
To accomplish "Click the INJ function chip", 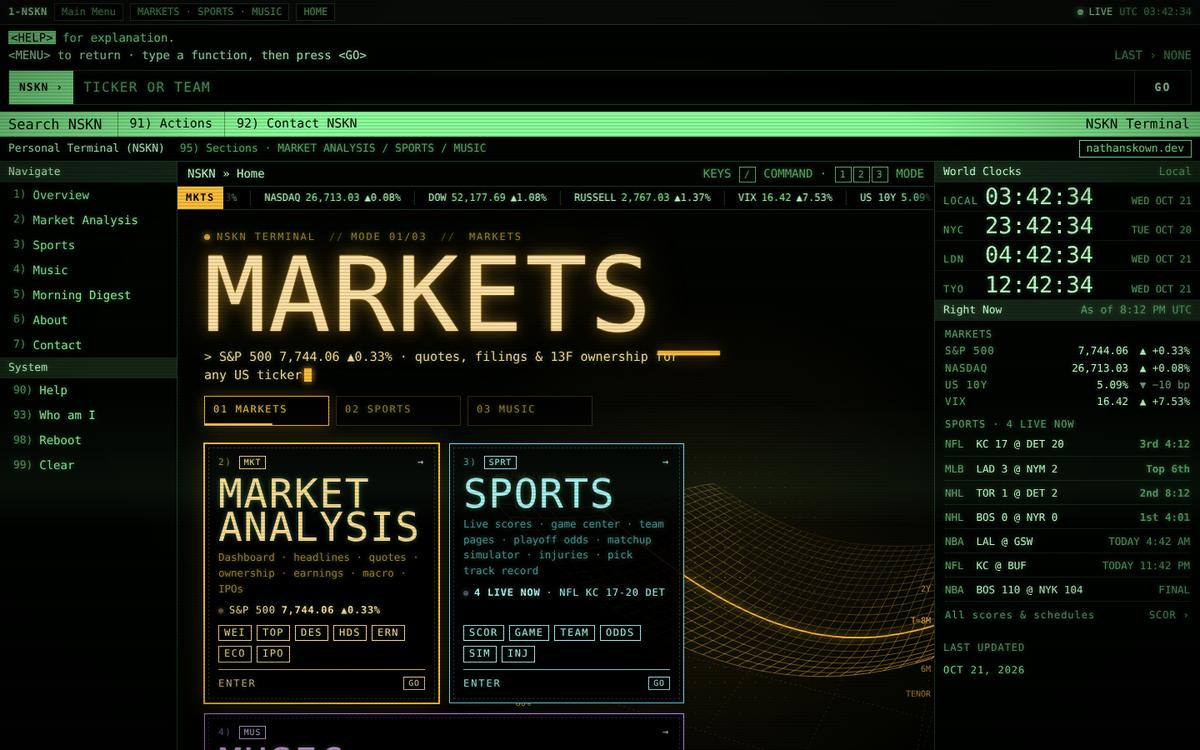I will [518, 654].
